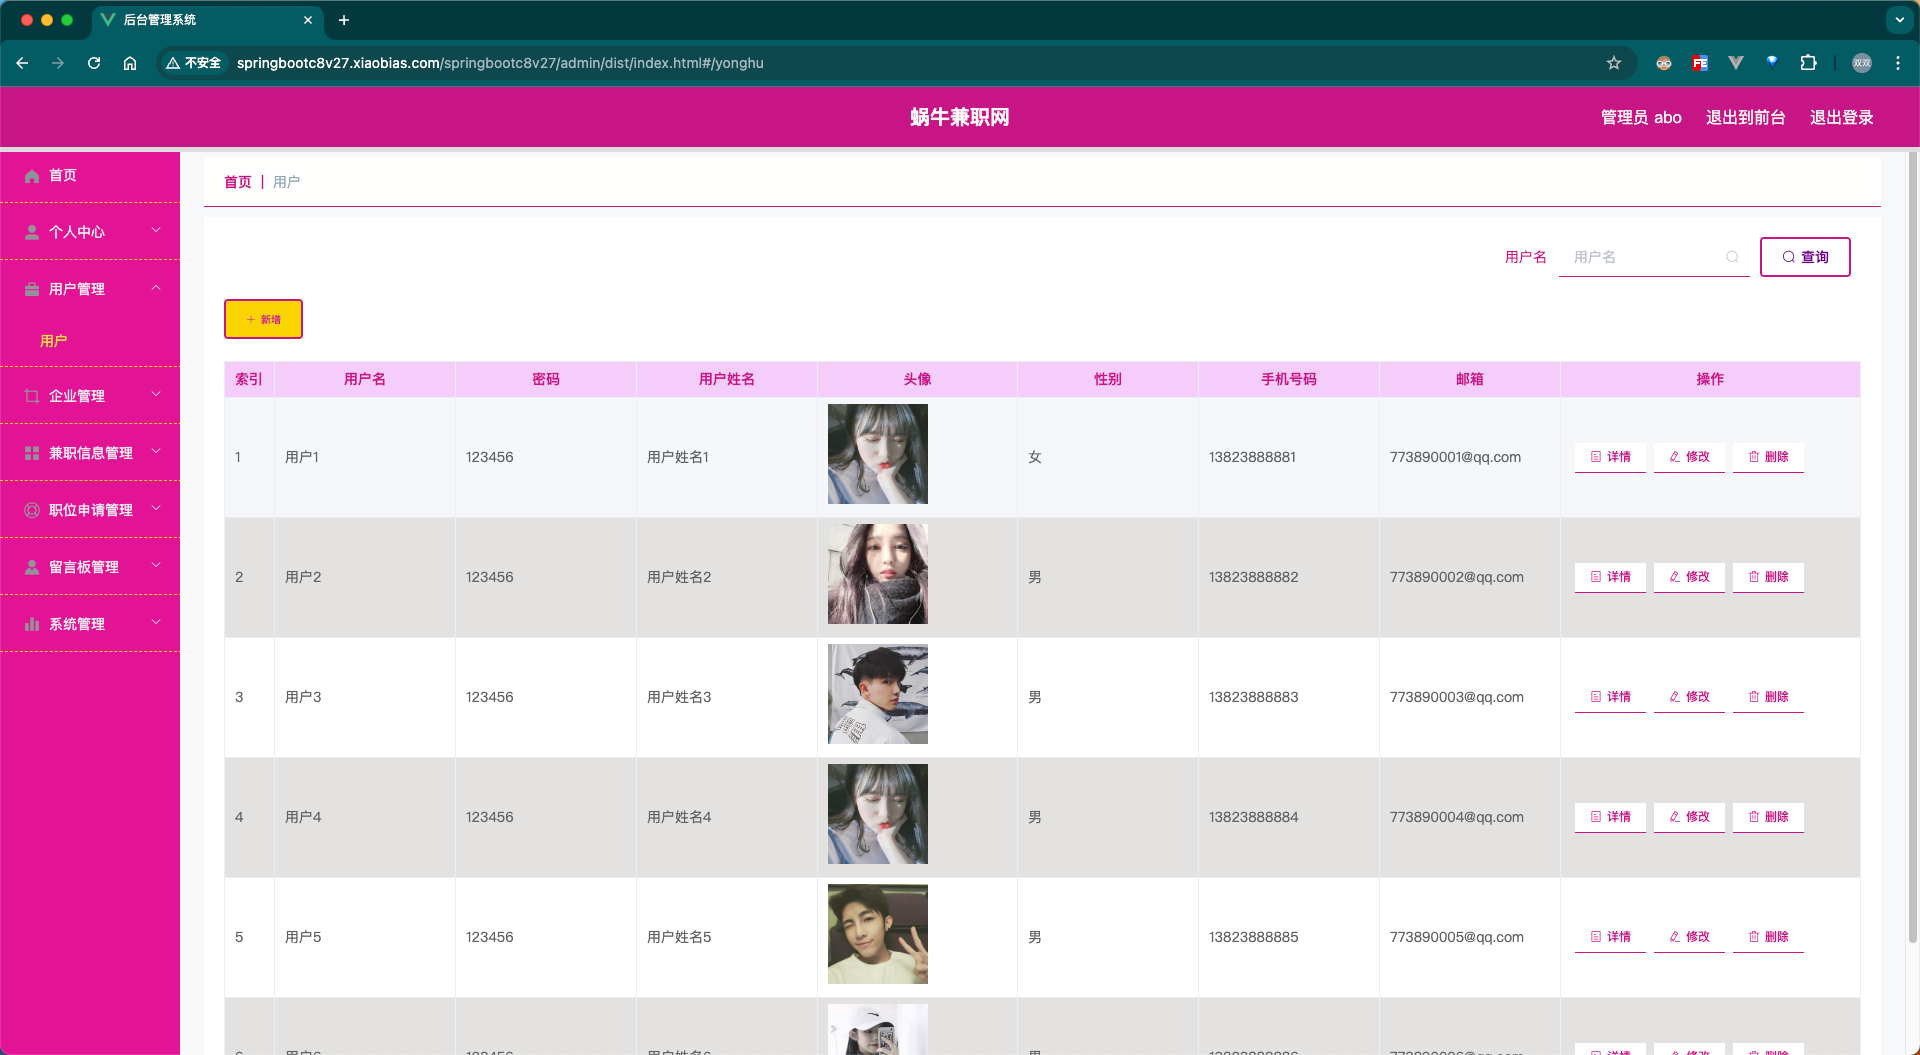Viewport: 1920px width, 1055px height.
Task: Click 删除 for 用户4
Action: tap(1768, 817)
